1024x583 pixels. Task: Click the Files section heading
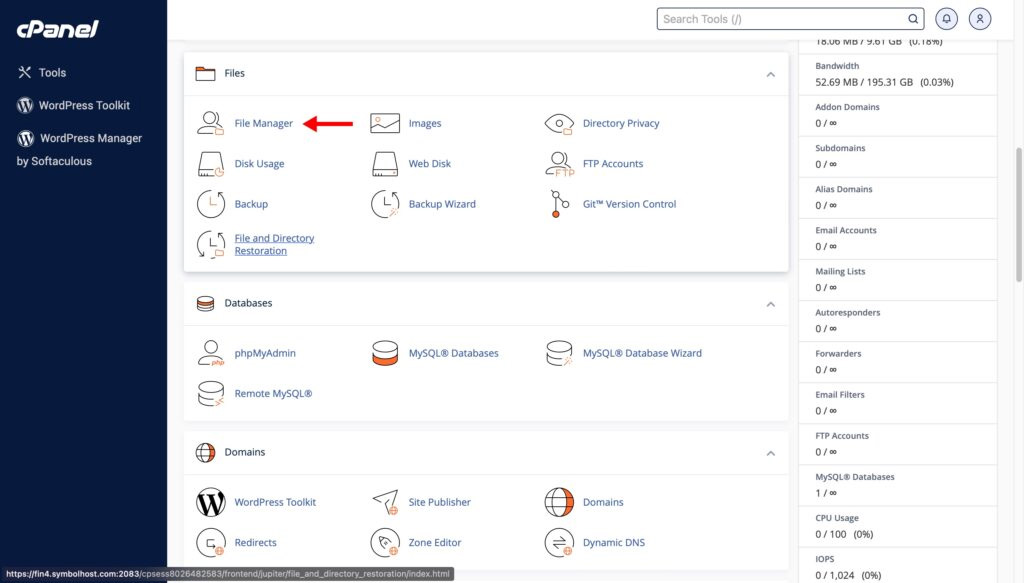point(234,73)
